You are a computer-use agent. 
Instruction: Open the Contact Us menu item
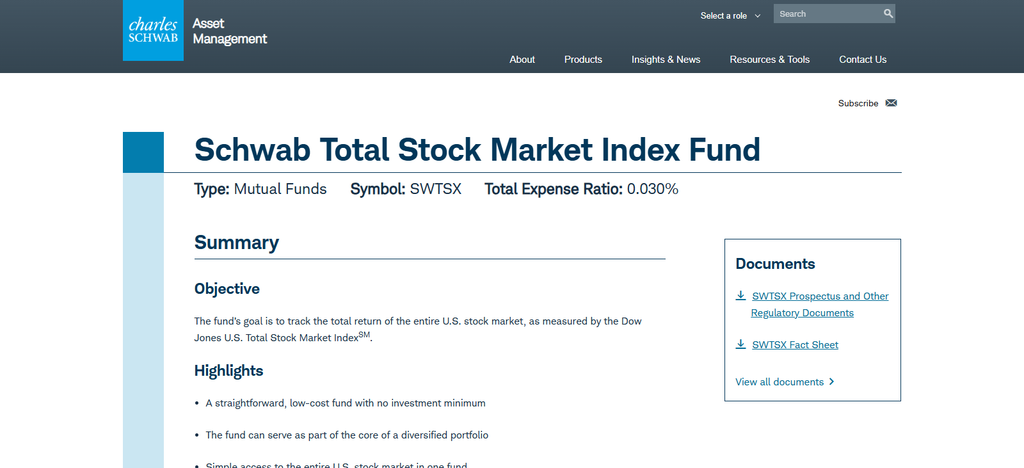863,59
